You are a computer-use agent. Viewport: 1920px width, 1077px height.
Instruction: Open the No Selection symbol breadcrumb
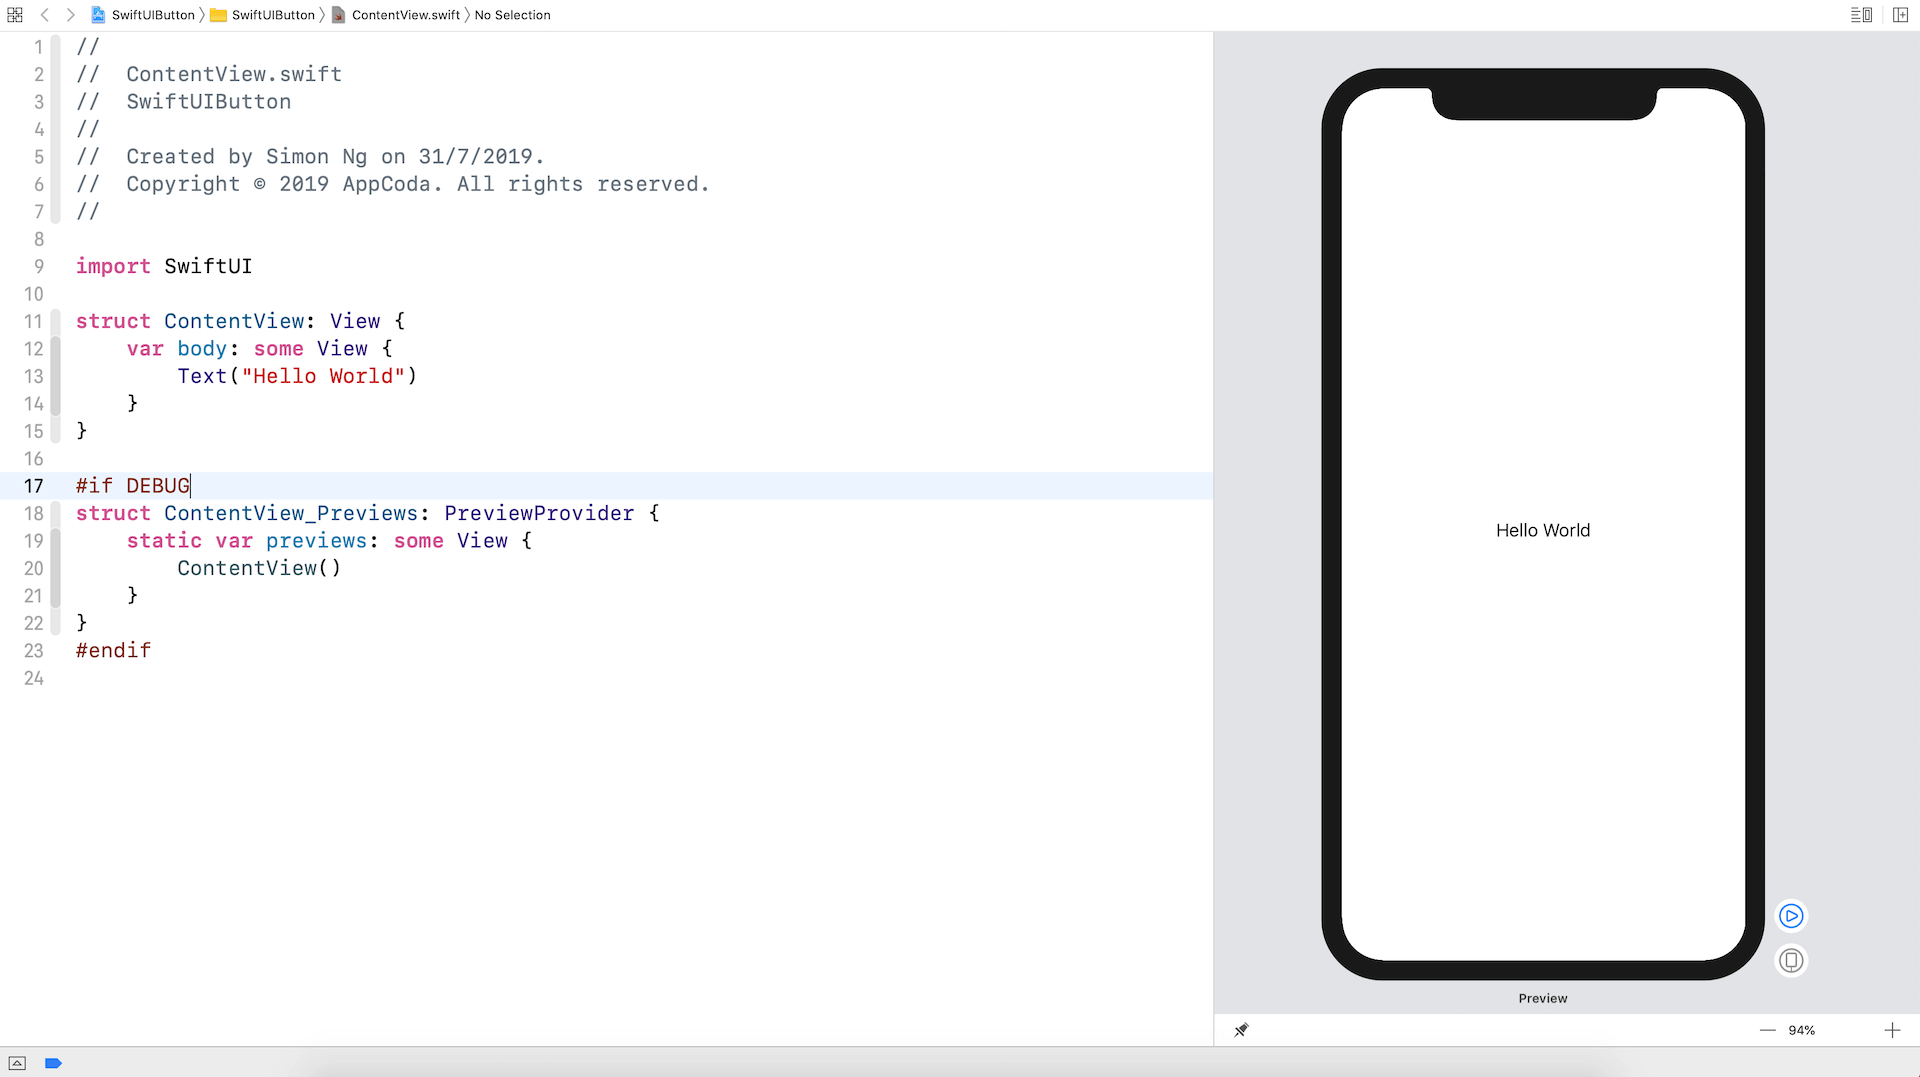pos(512,15)
